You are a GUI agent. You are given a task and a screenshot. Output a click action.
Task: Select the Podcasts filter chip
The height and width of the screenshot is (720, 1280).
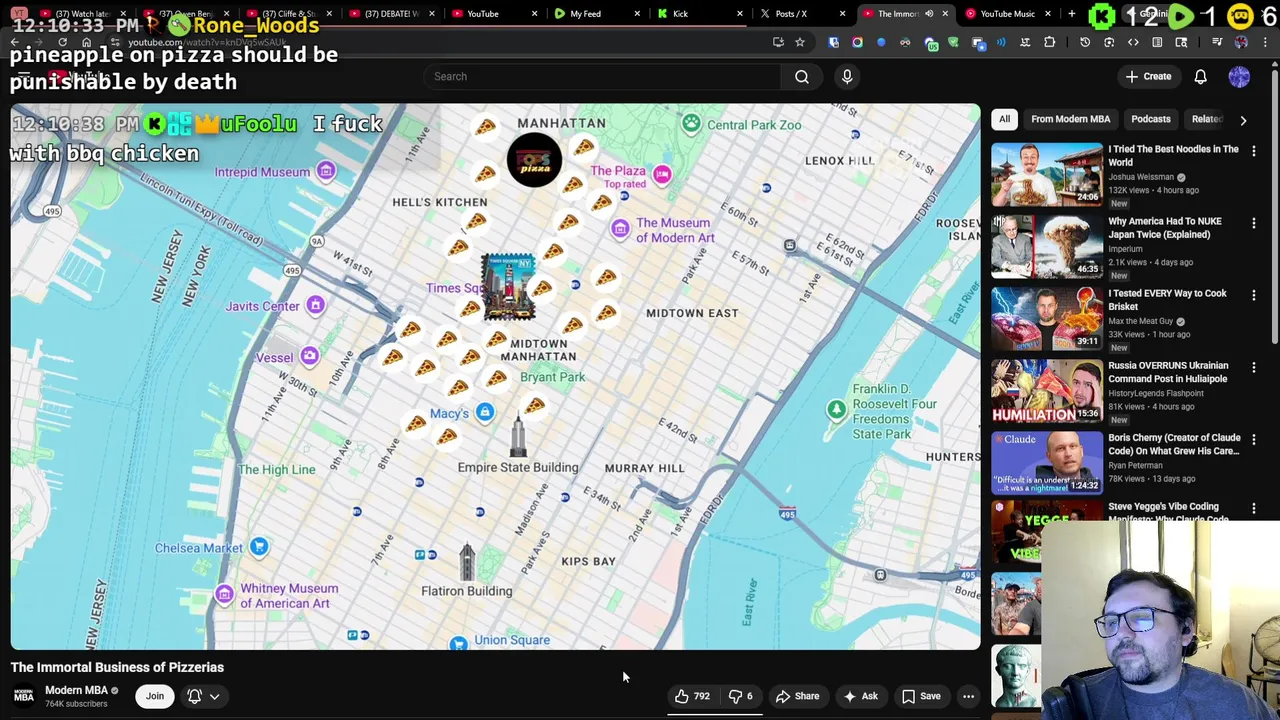click(1150, 119)
